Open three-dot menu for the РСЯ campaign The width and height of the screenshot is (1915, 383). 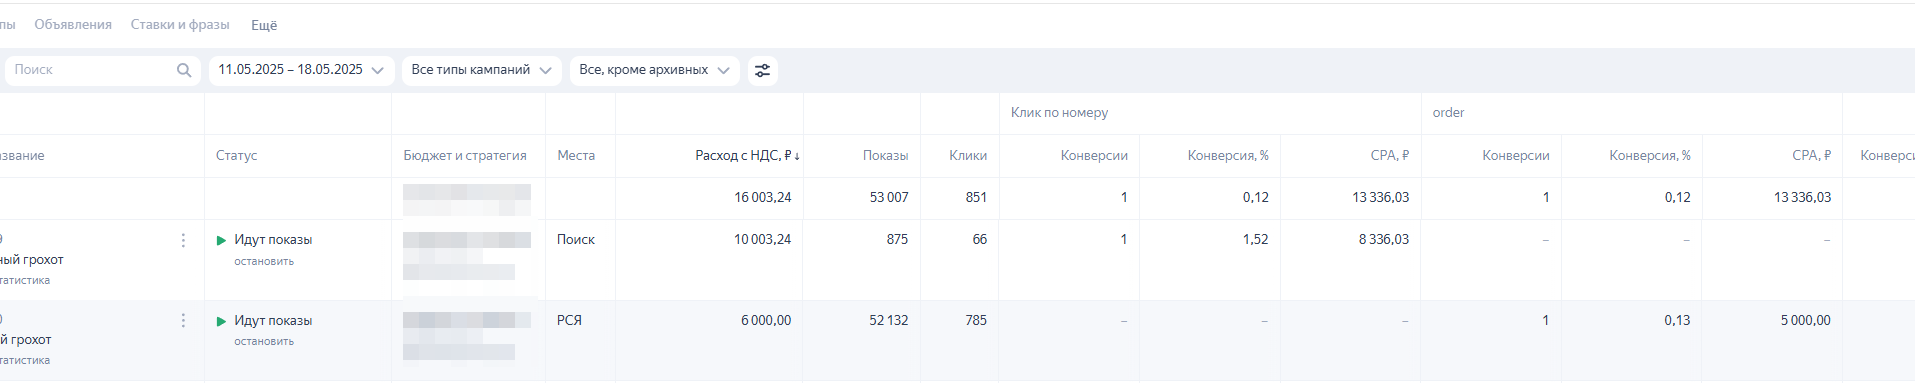[x=183, y=320]
